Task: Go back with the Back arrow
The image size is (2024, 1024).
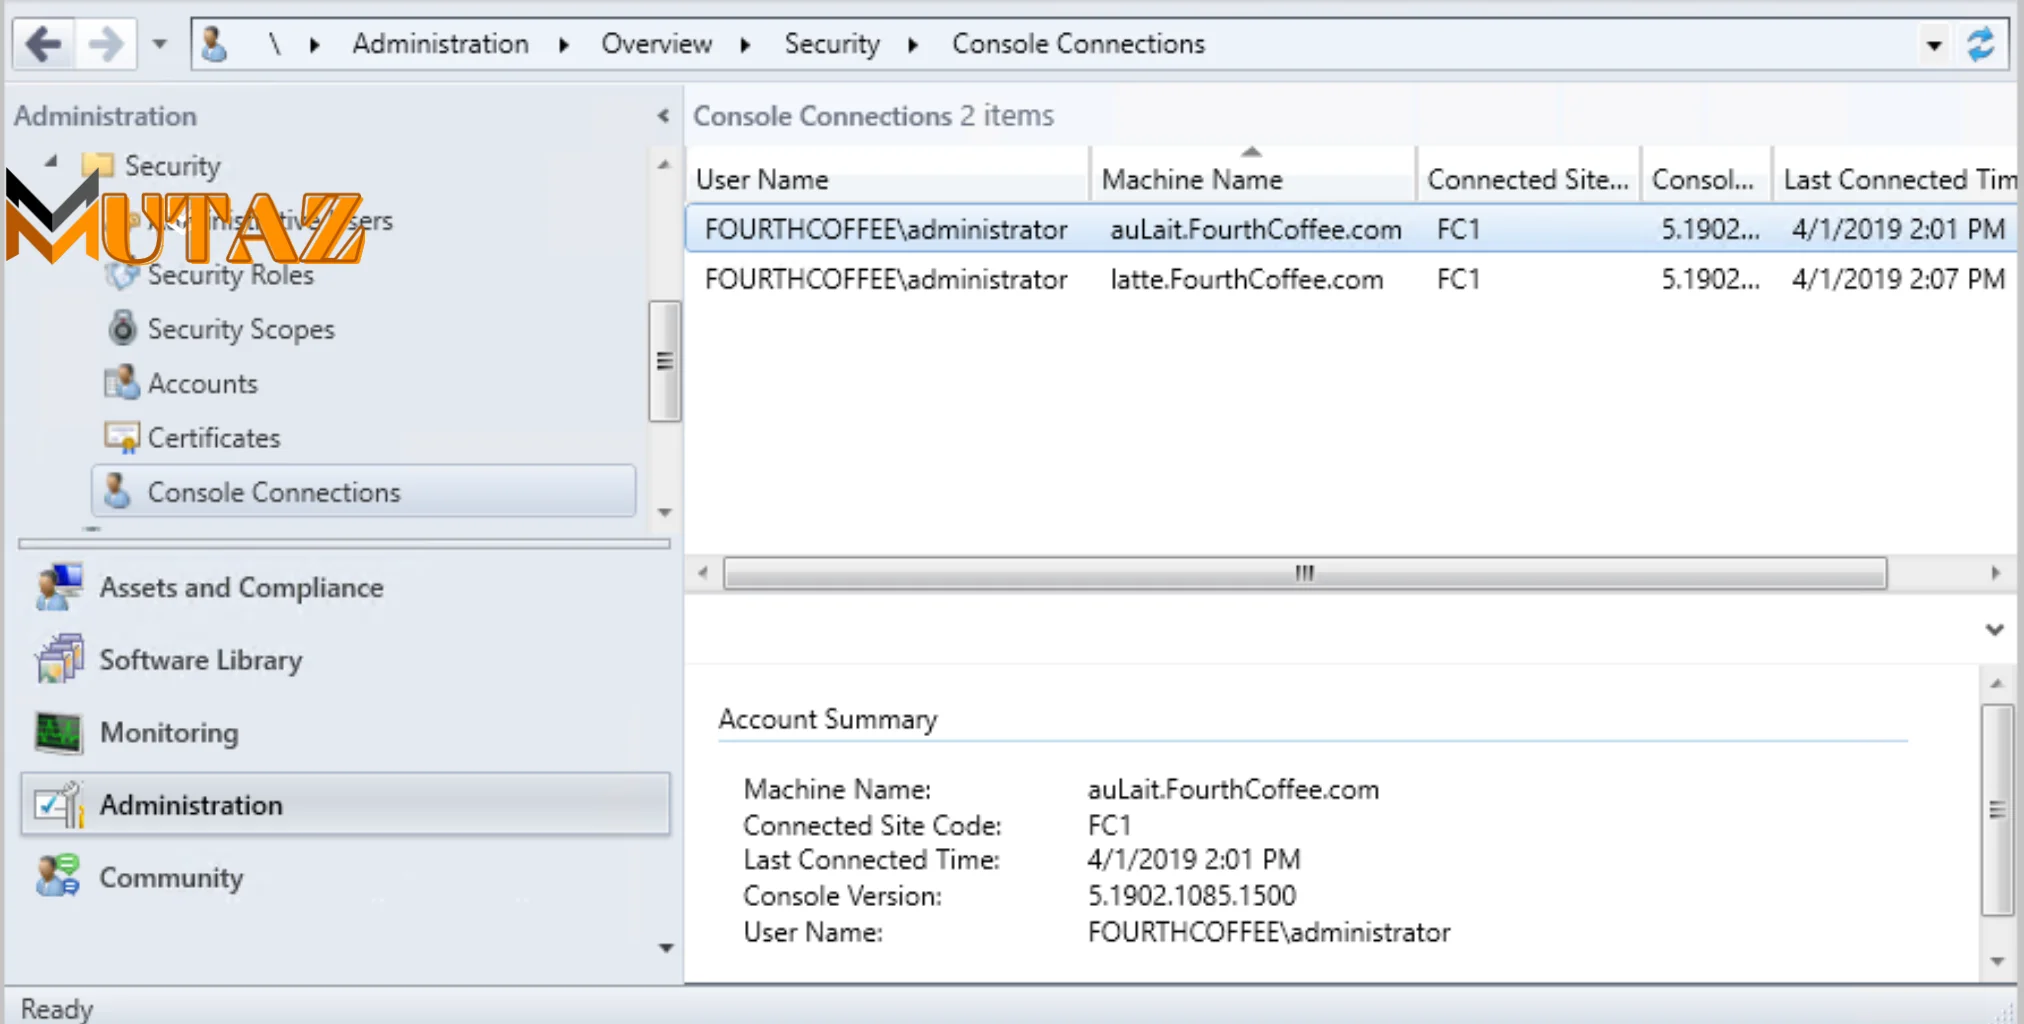Action: click(44, 44)
